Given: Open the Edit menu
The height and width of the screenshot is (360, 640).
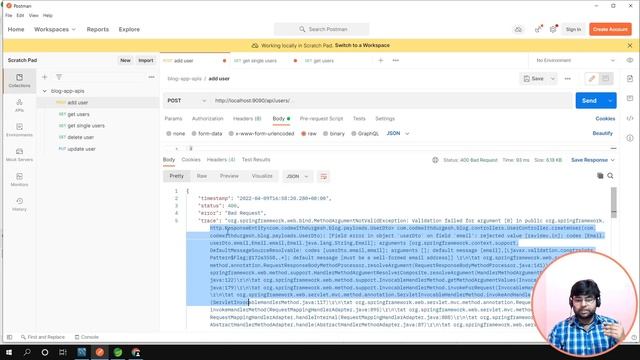Looking at the screenshot, I should click(x=20, y=16).
